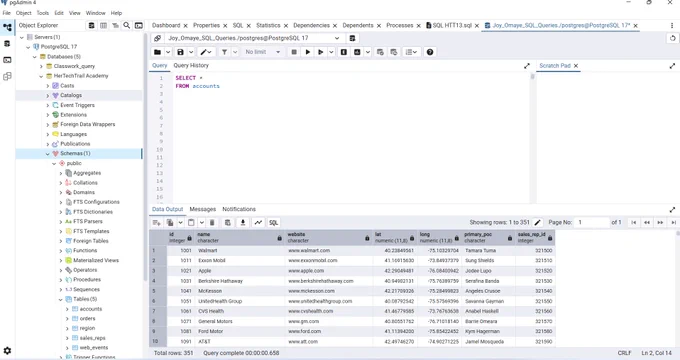Click the Paste rows clipboard icon
Viewport: 680px width, 360px height.
pos(191,223)
